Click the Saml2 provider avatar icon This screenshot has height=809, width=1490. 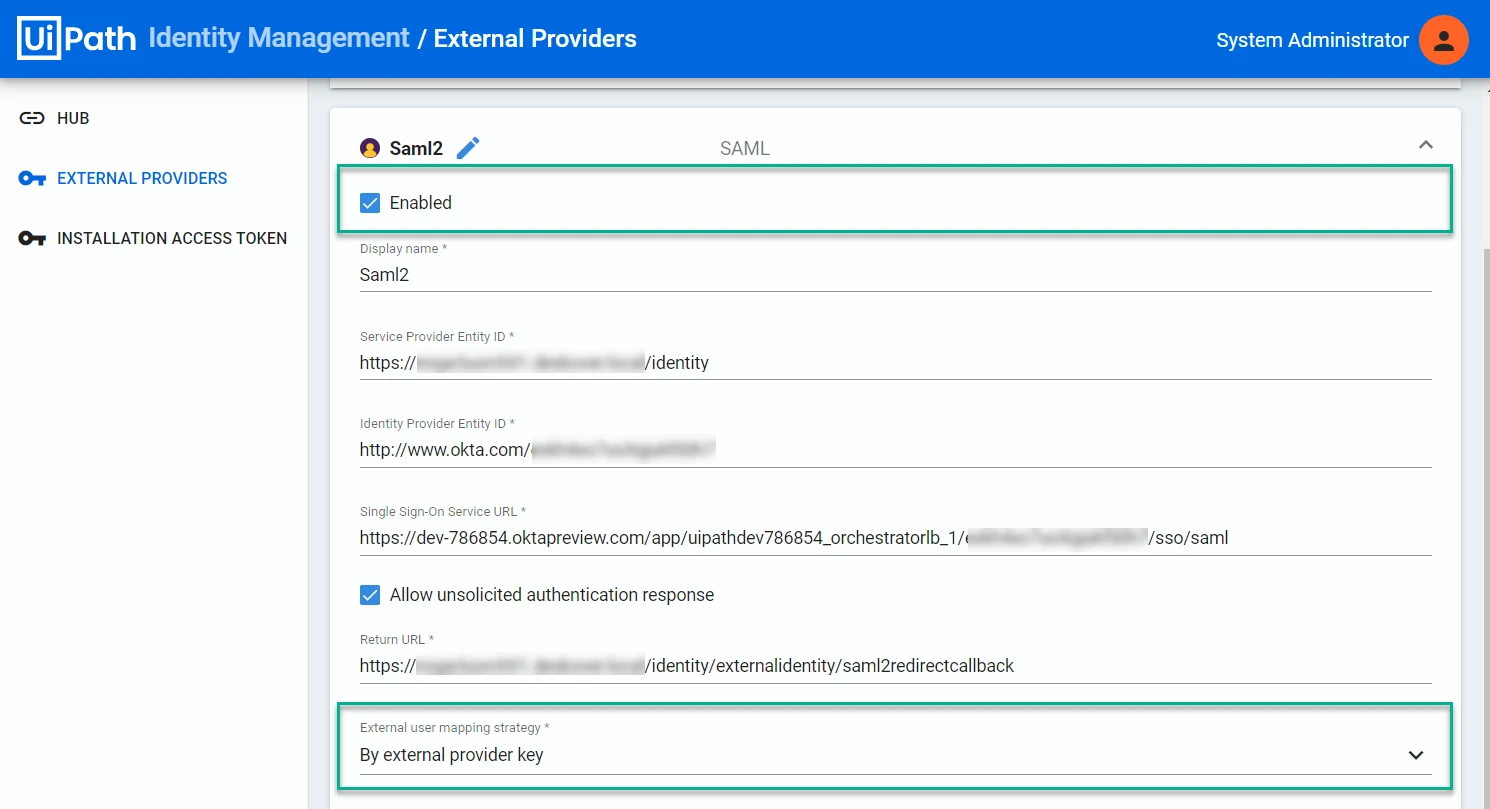point(370,148)
